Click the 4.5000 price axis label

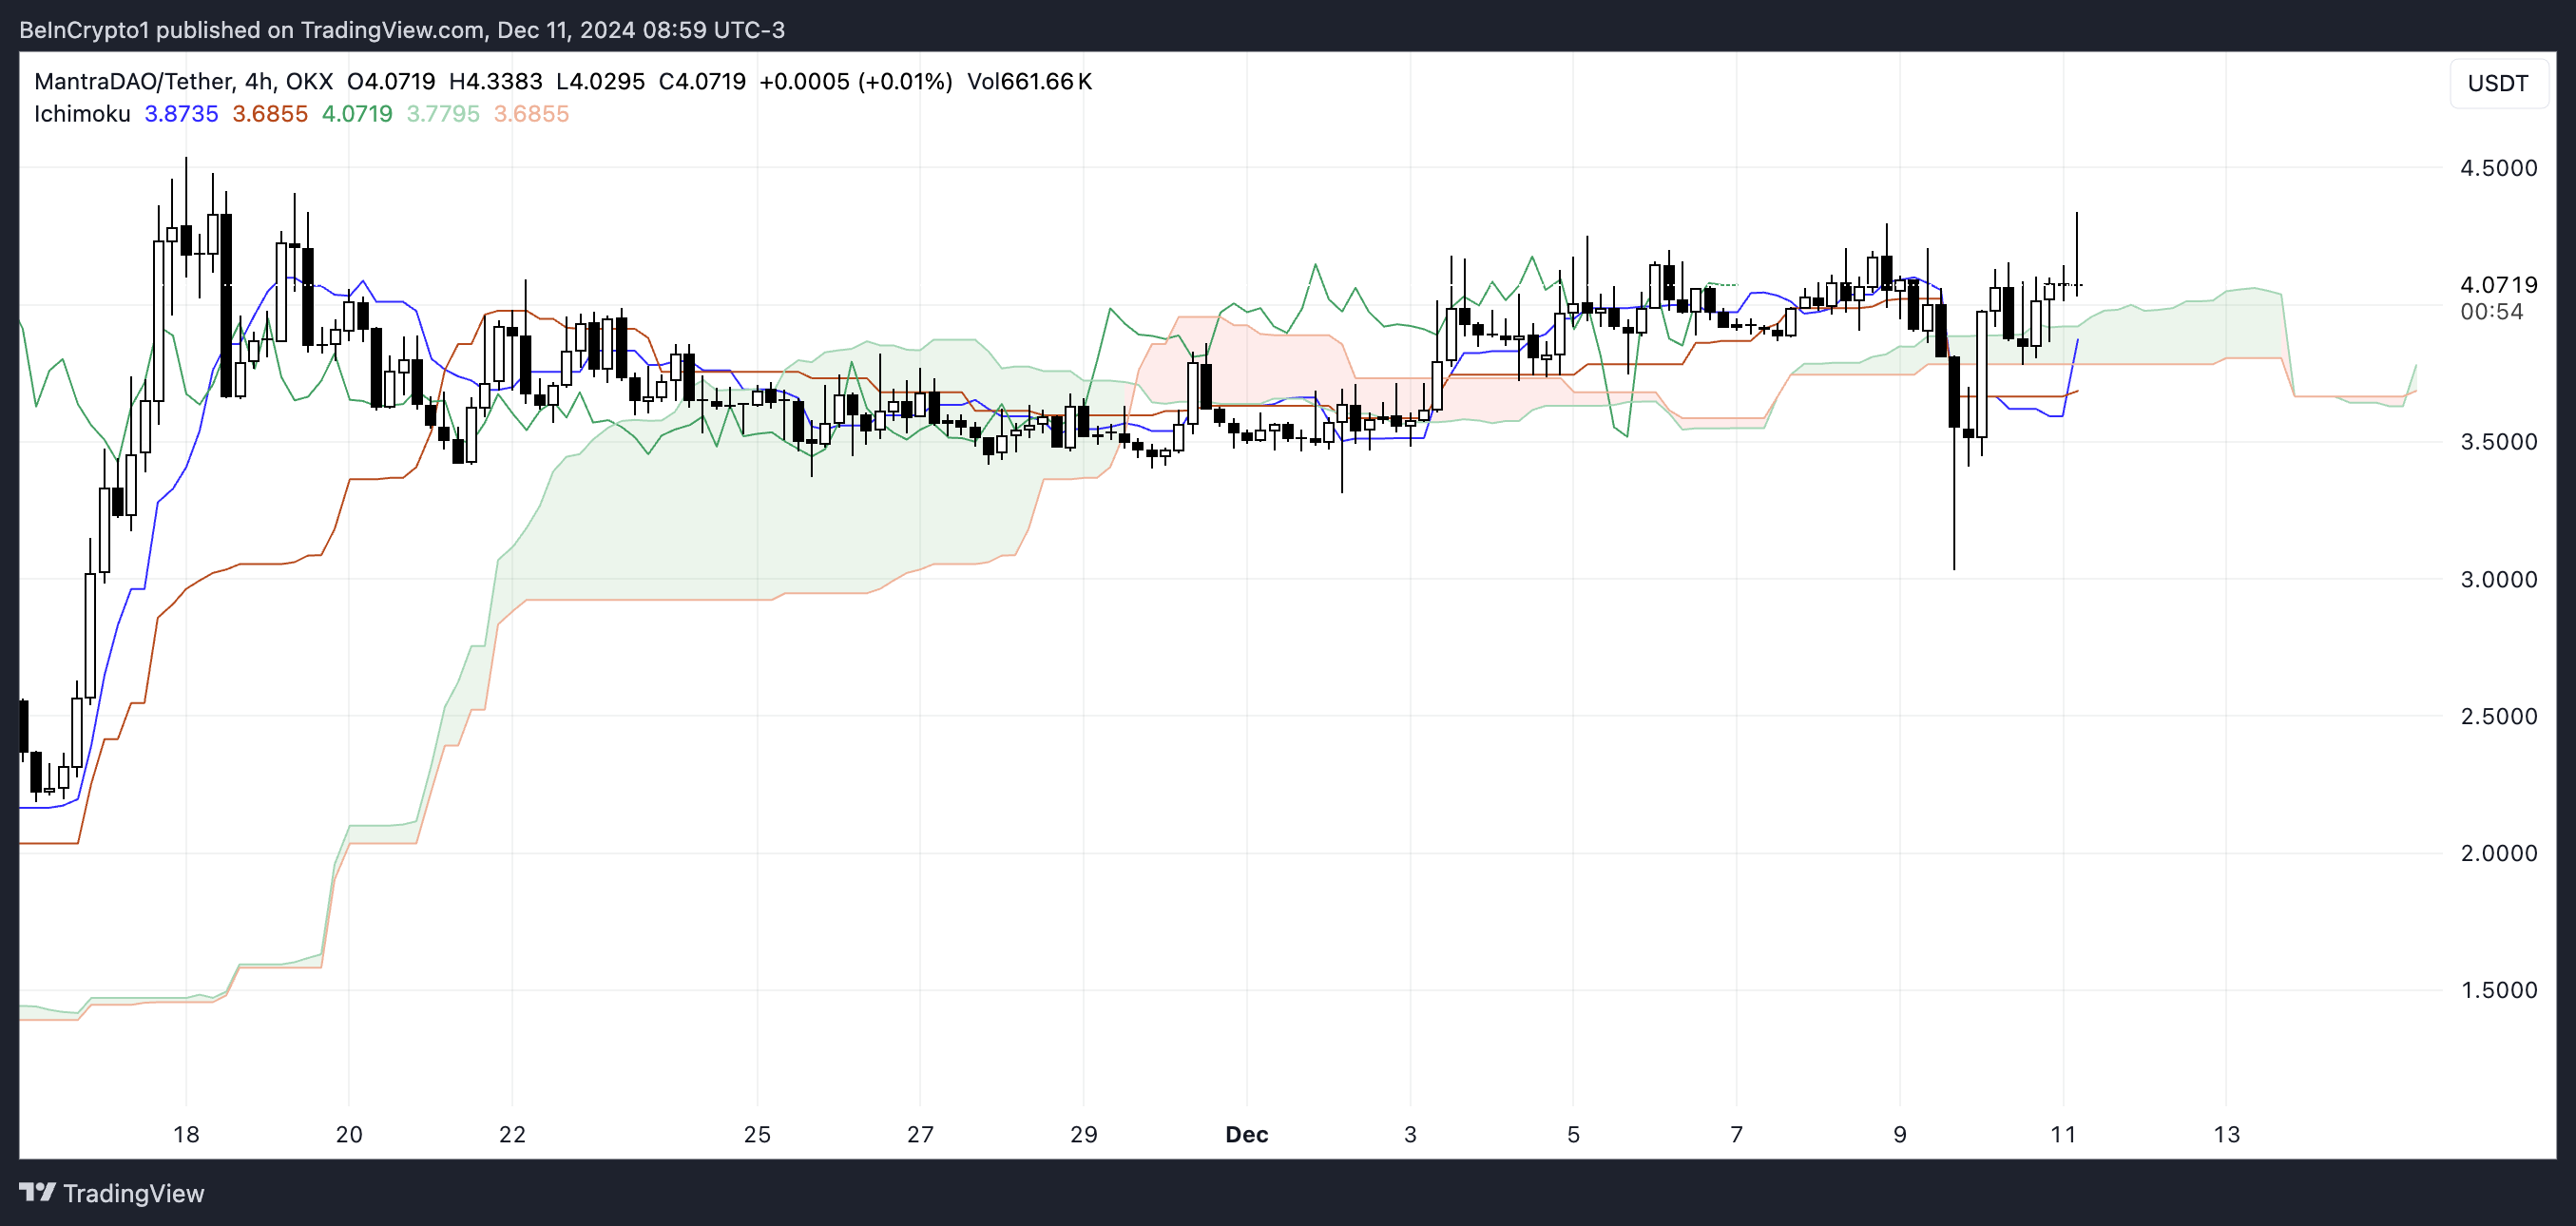click(2498, 168)
